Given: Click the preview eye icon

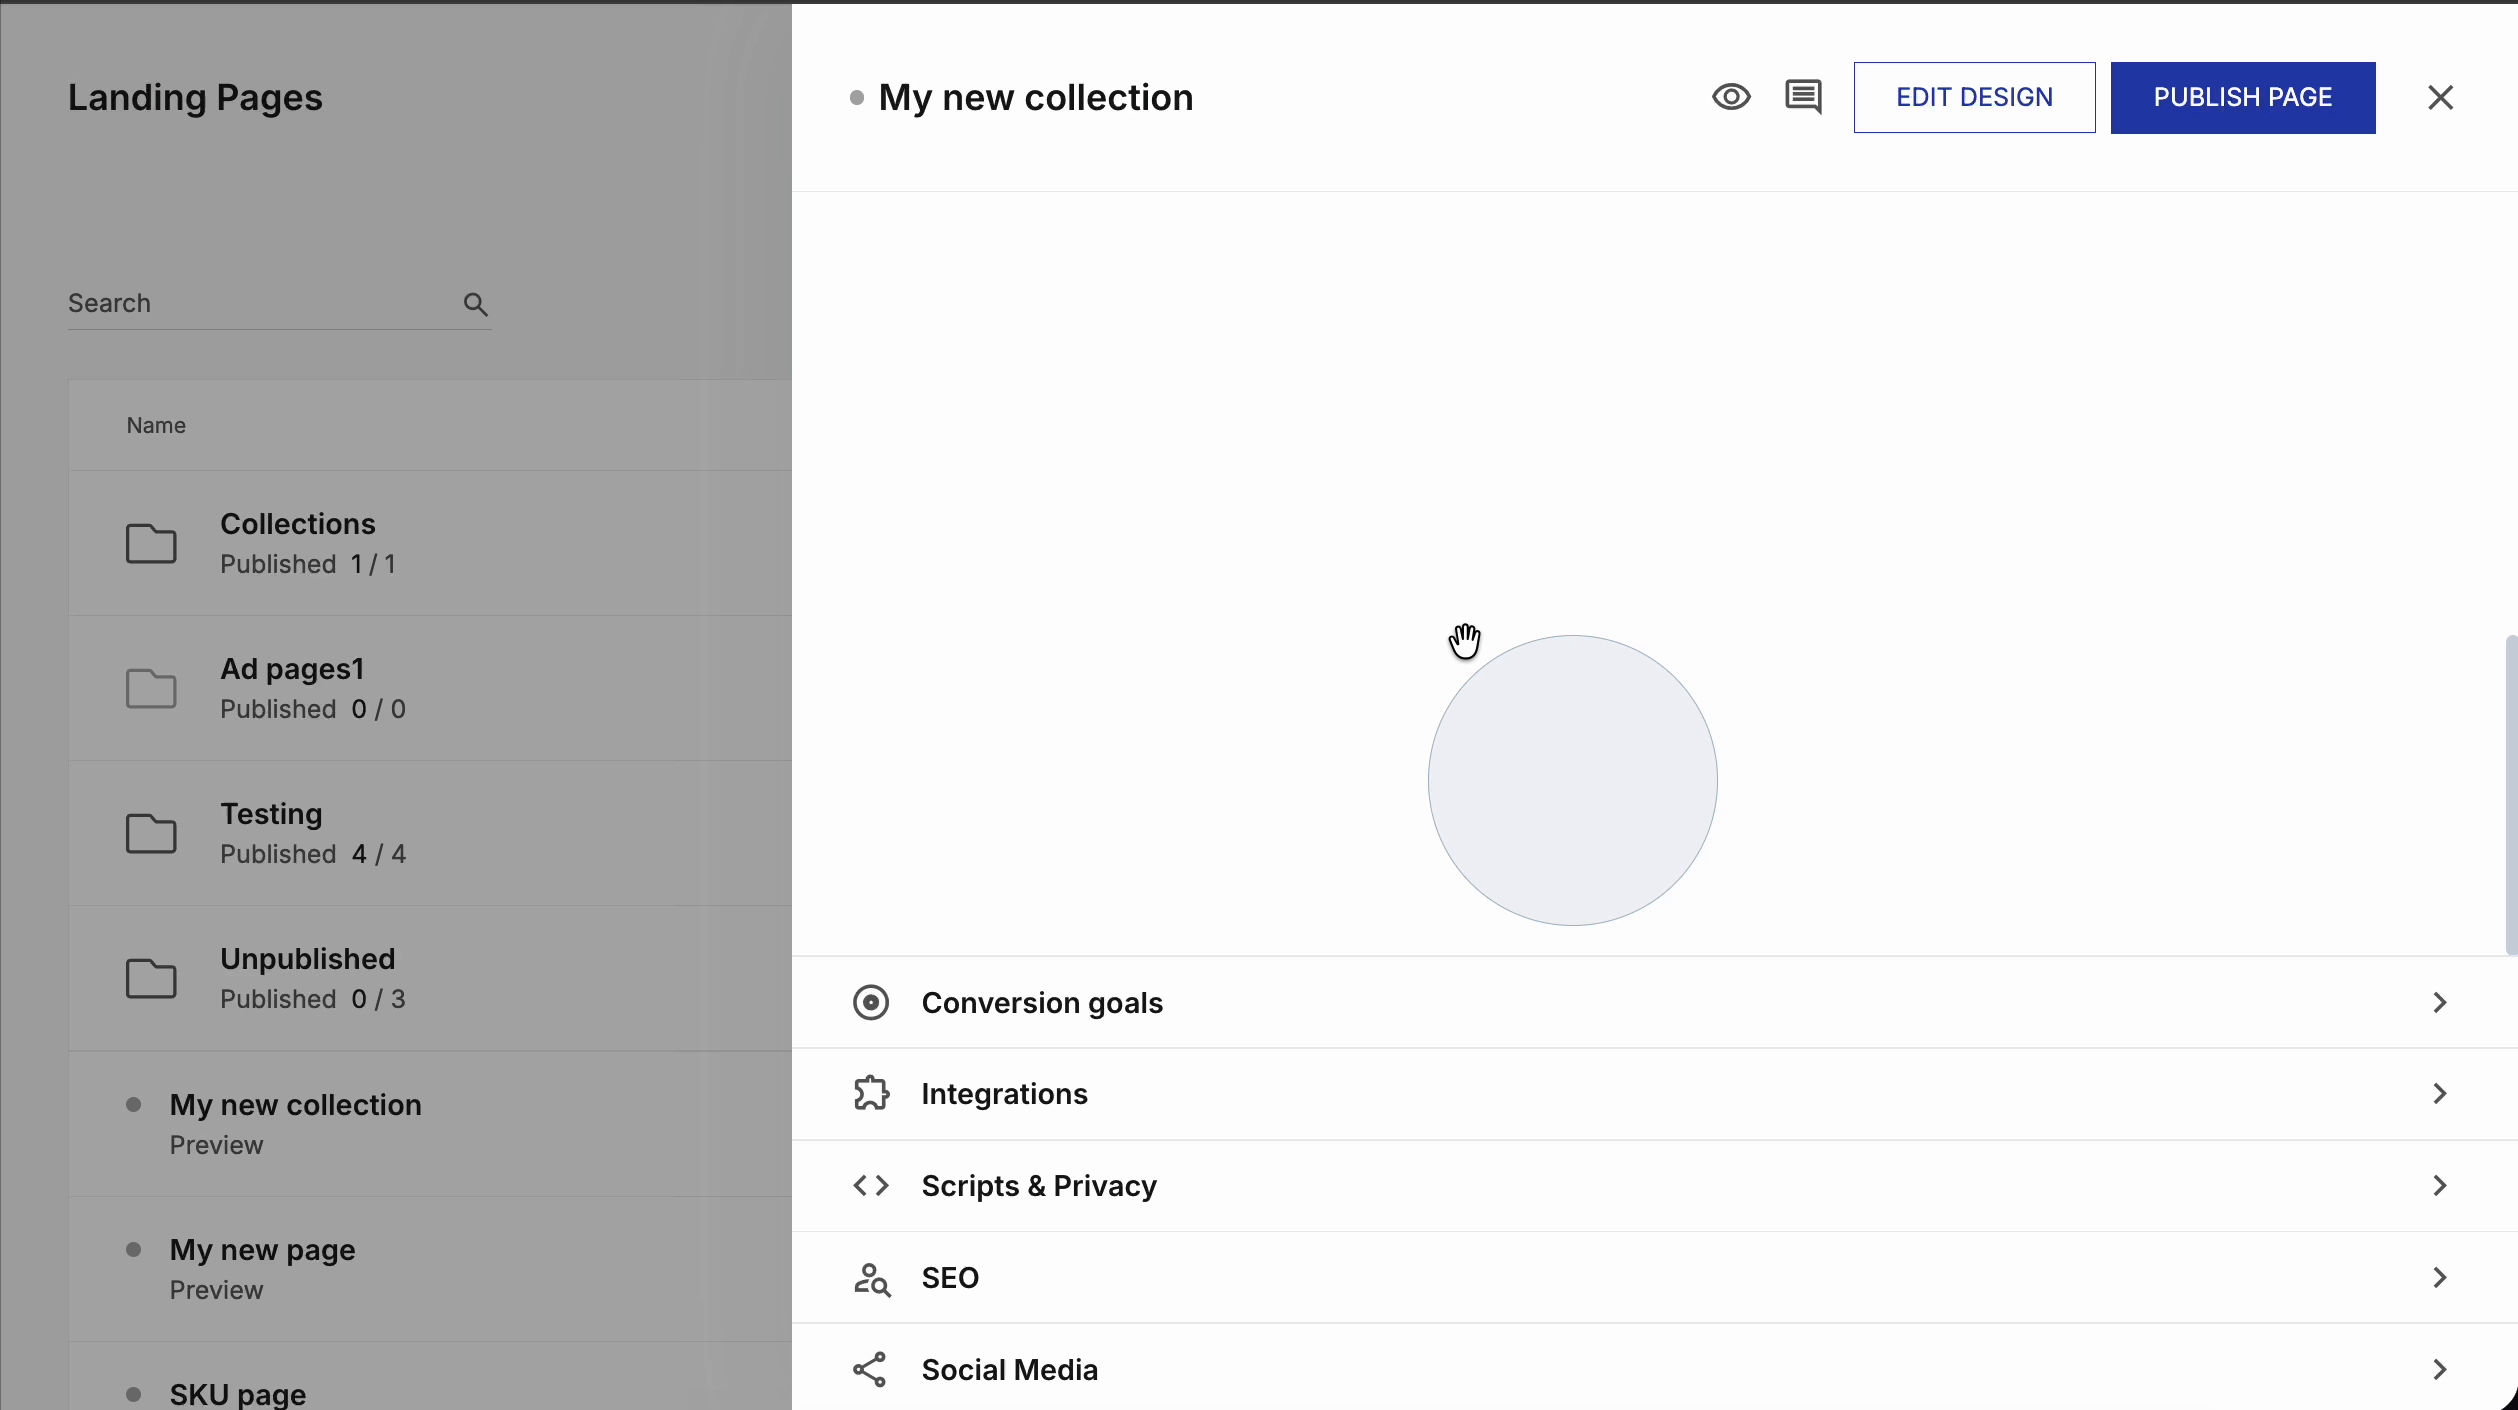Looking at the screenshot, I should coord(1731,97).
